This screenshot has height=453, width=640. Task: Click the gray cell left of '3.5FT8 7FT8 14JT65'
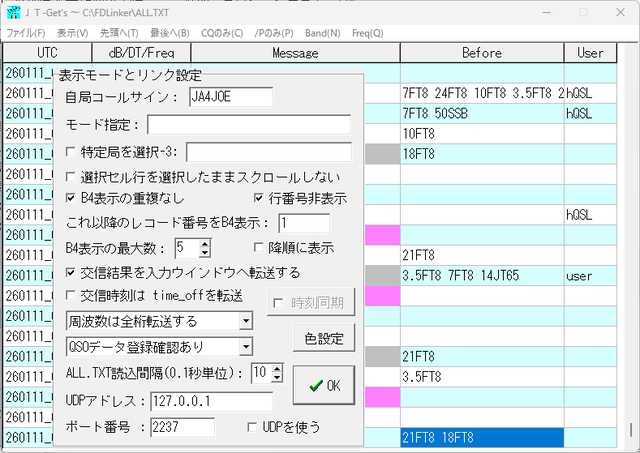click(382, 276)
